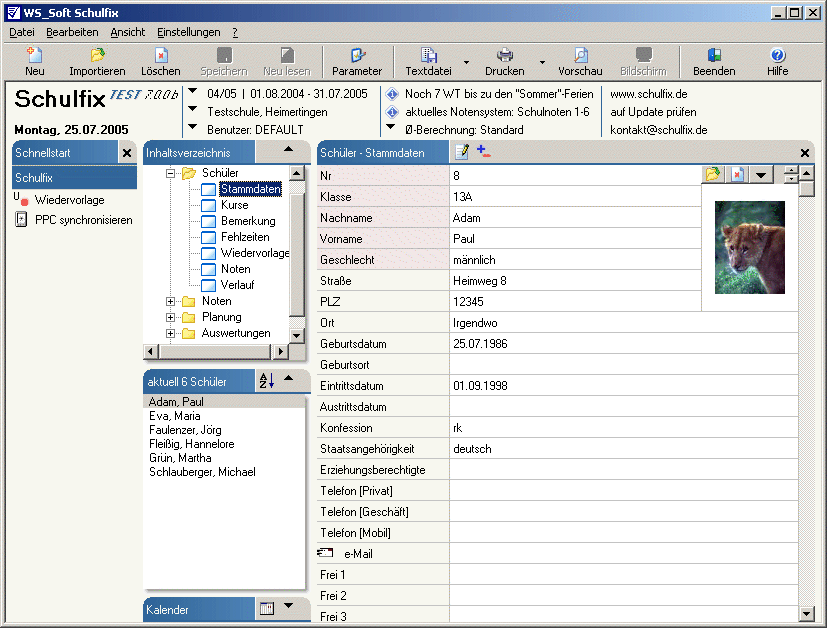Expand the Kalender panel

tap(289, 606)
